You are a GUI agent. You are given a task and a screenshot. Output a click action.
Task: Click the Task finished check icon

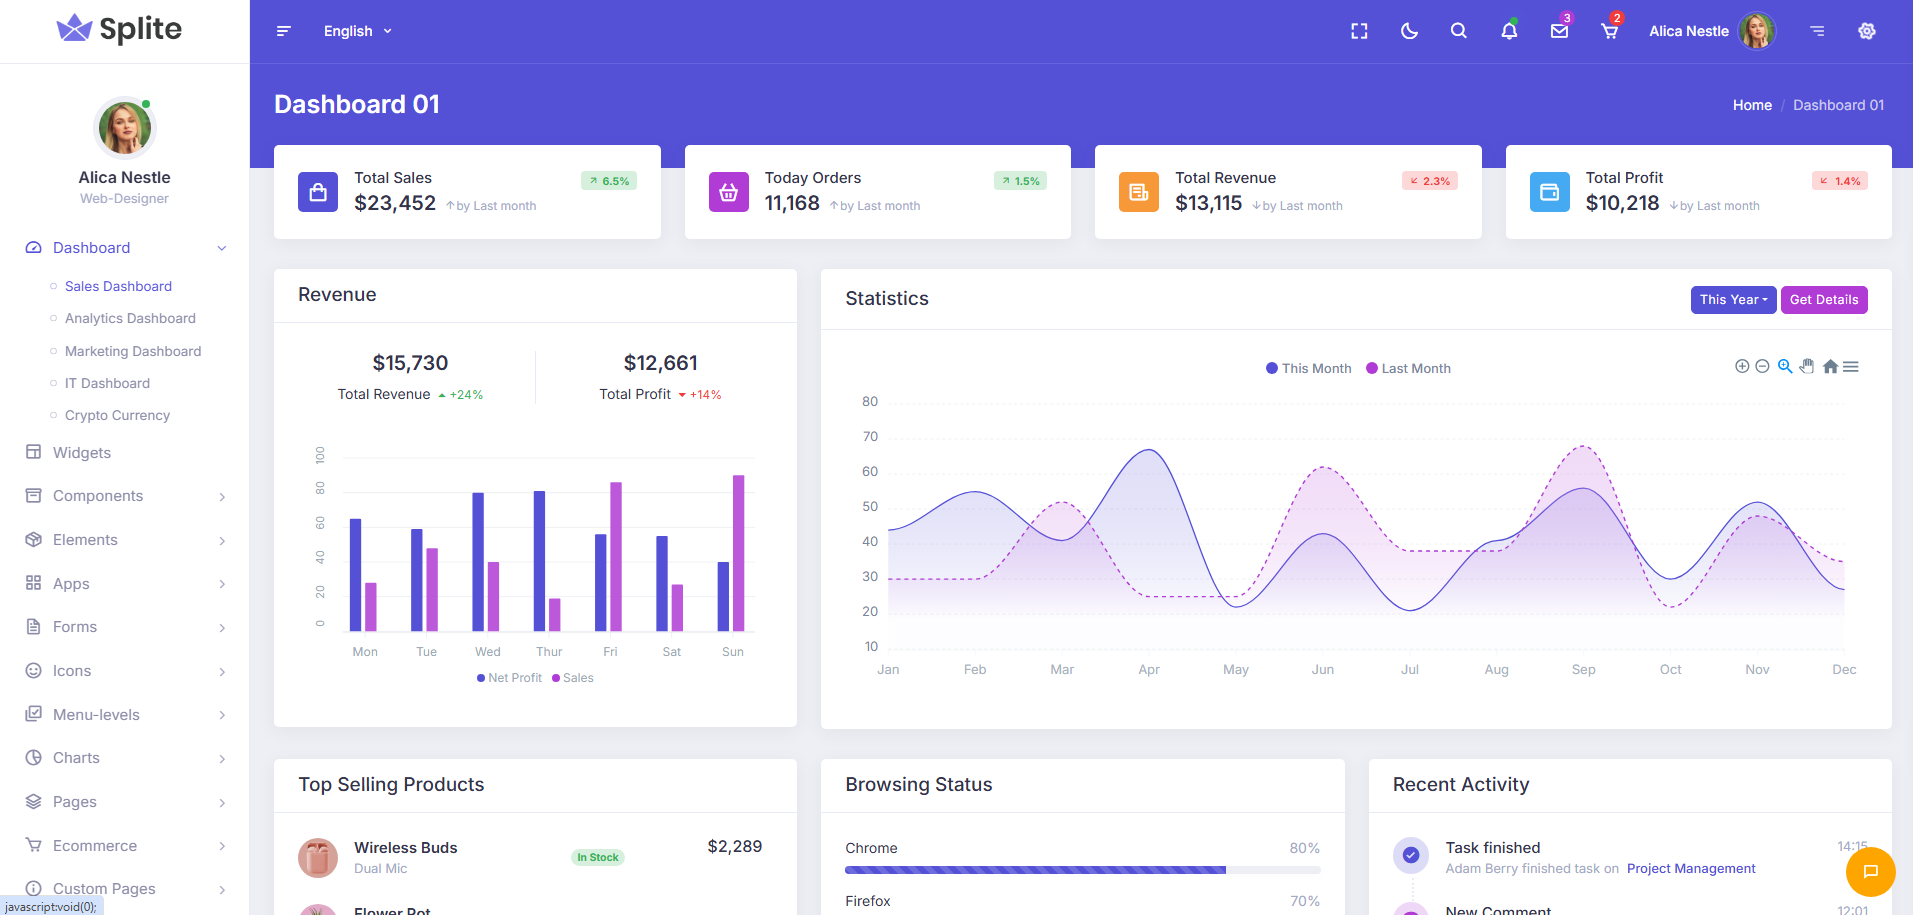tap(1410, 854)
